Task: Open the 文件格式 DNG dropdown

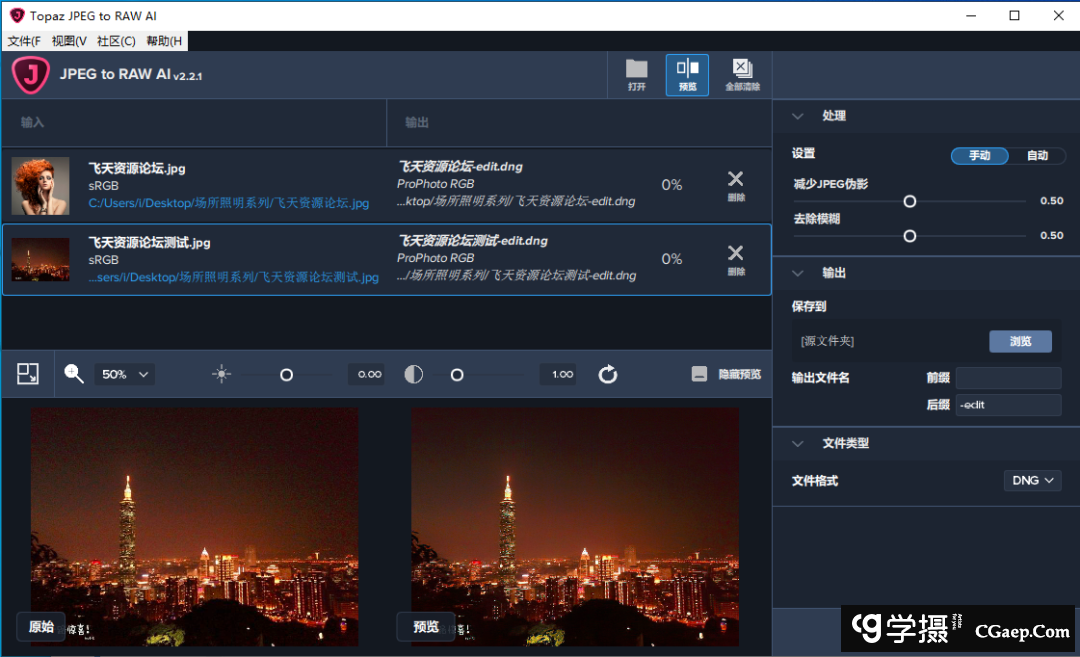Action: pyautogui.click(x=1032, y=480)
